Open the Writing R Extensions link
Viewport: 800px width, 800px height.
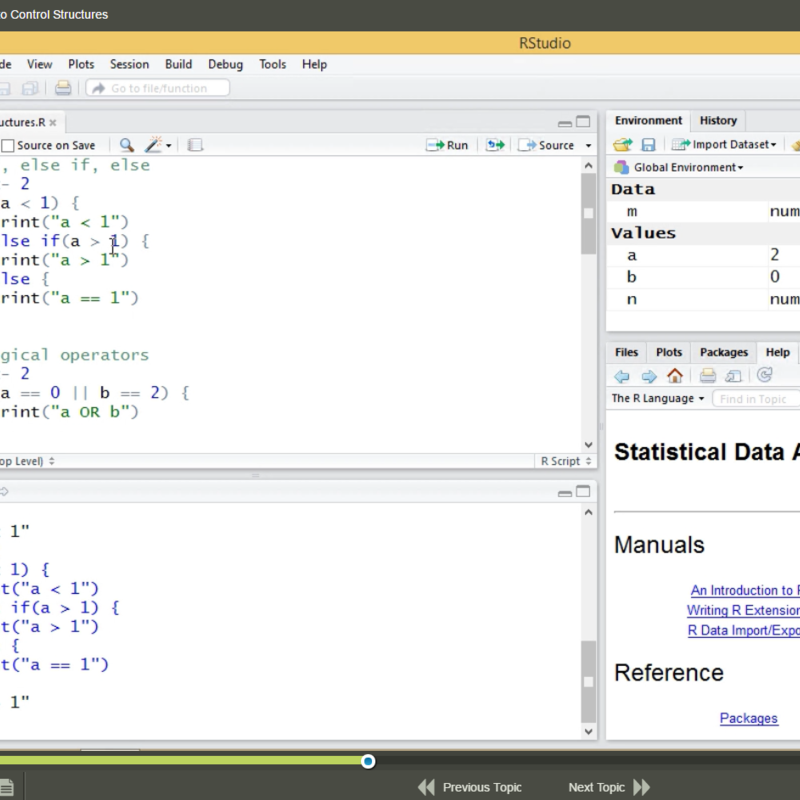coord(743,610)
